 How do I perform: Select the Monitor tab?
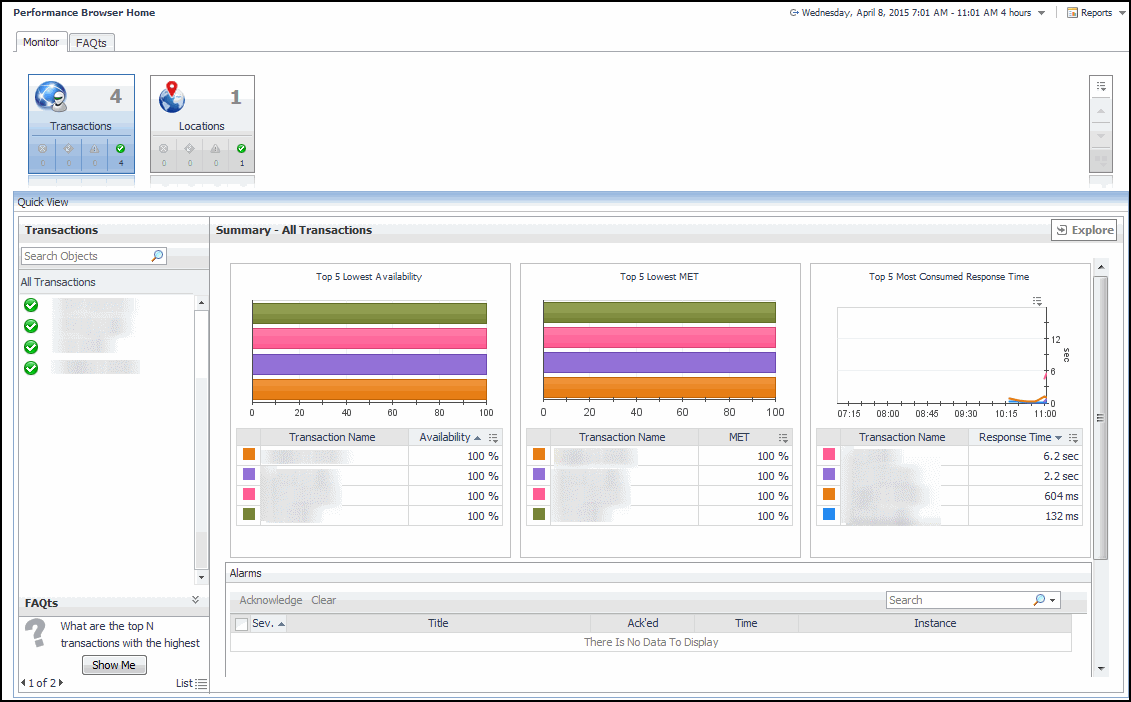click(x=41, y=42)
